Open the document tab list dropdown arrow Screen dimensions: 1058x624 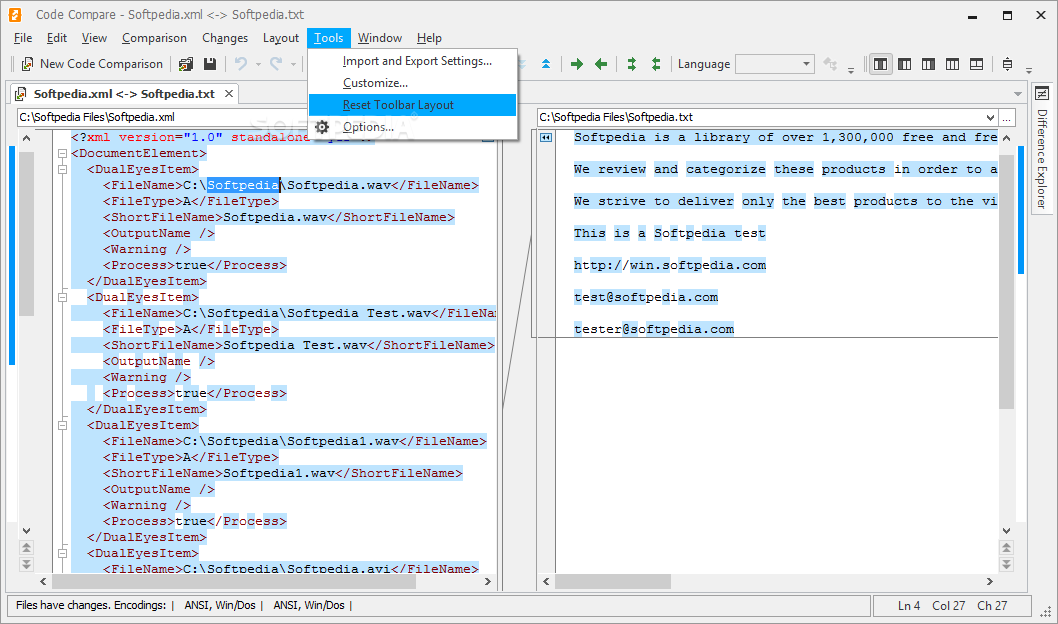point(1018,94)
